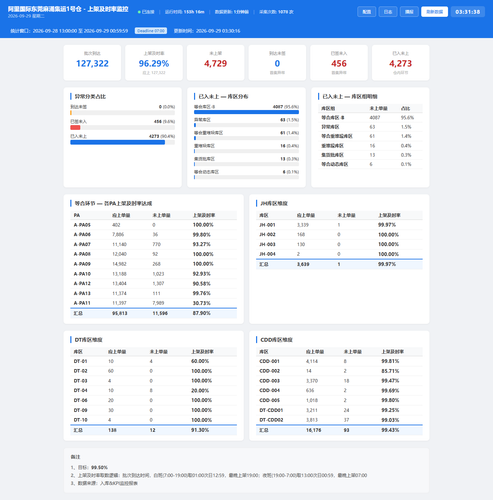Click the 87.90% PA summary rate

(x=201, y=313)
